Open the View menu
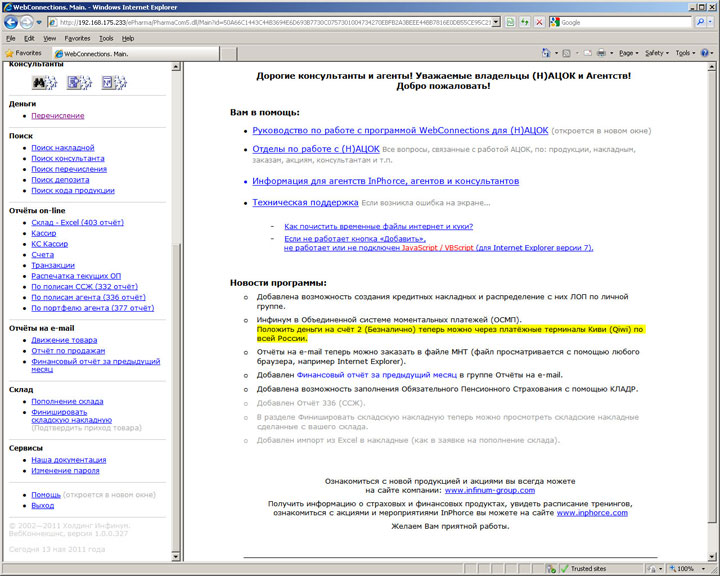The height and width of the screenshot is (576, 720). [x=50, y=39]
